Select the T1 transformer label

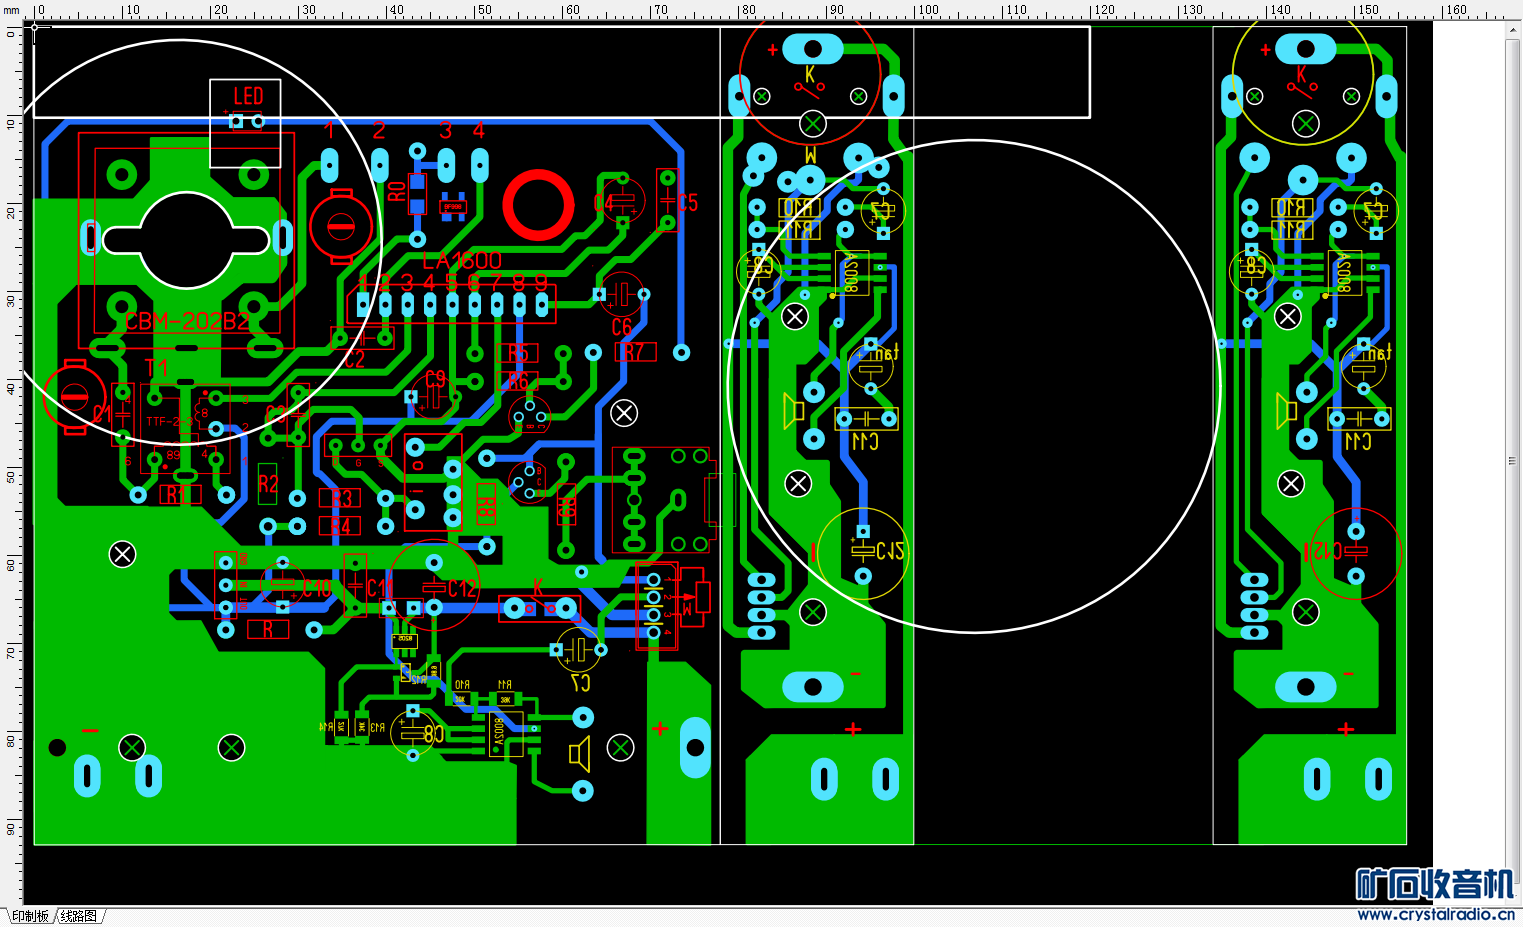(x=156, y=367)
